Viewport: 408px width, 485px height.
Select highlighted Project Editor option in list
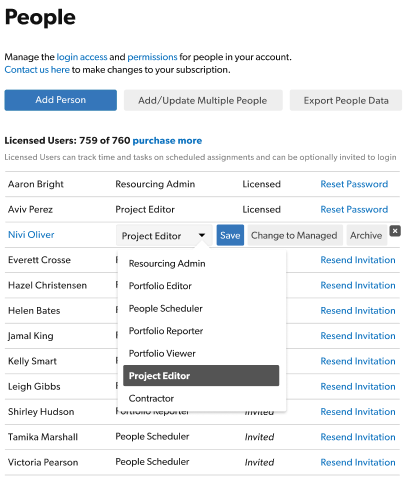pyautogui.click(x=201, y=376)
